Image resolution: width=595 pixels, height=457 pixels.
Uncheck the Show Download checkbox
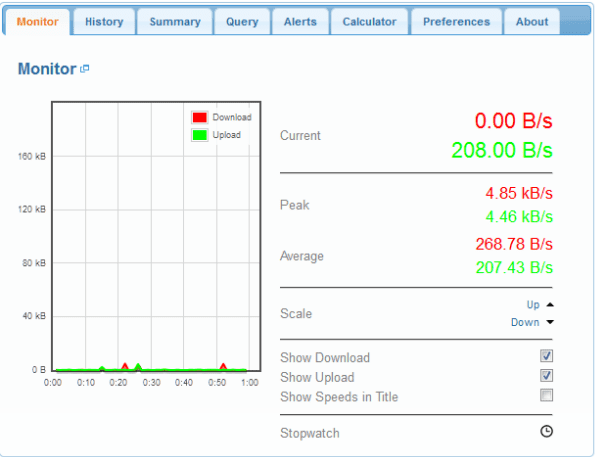pos(546,356)
